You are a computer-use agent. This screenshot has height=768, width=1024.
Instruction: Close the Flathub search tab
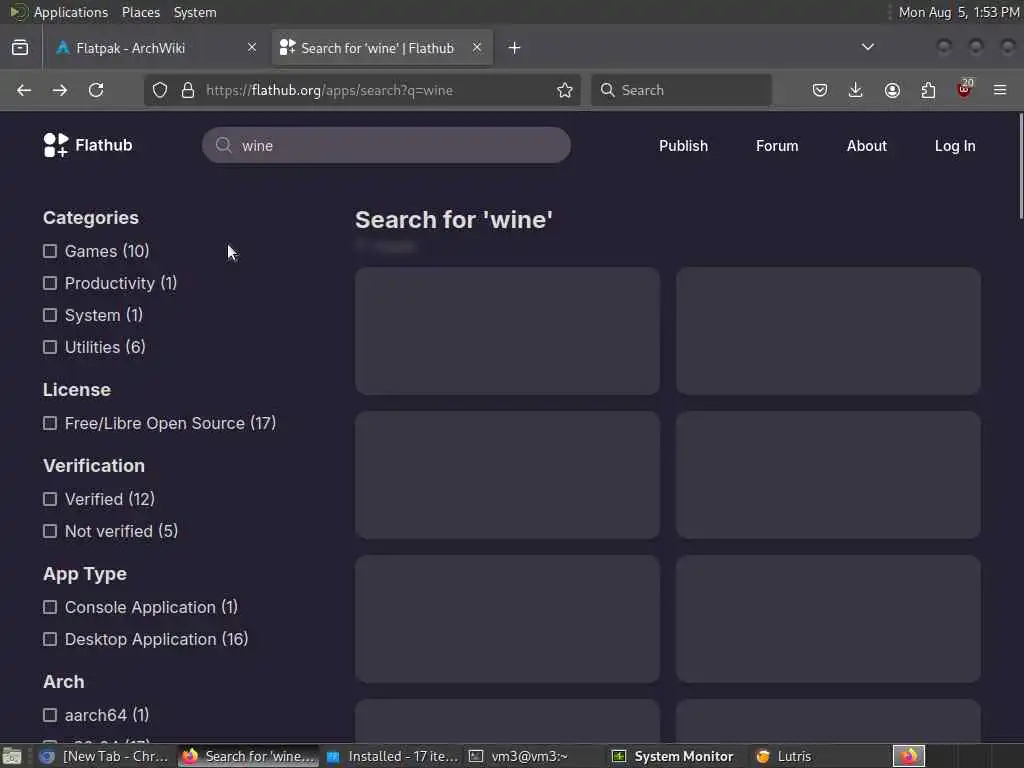click(x=477, y=47)
